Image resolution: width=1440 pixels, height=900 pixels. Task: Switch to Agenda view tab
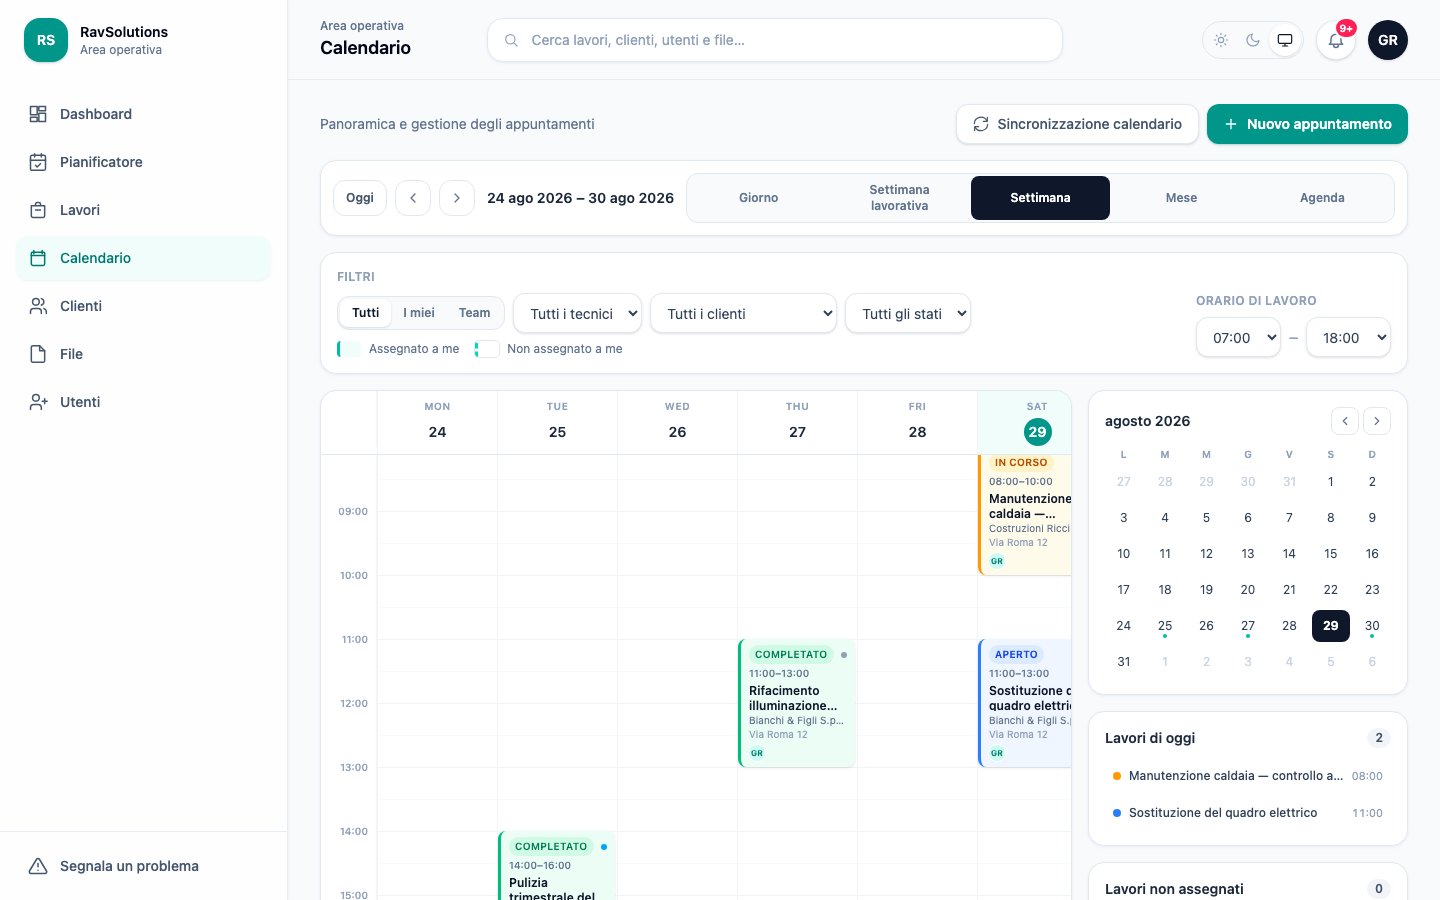[x=1322, y=198]
